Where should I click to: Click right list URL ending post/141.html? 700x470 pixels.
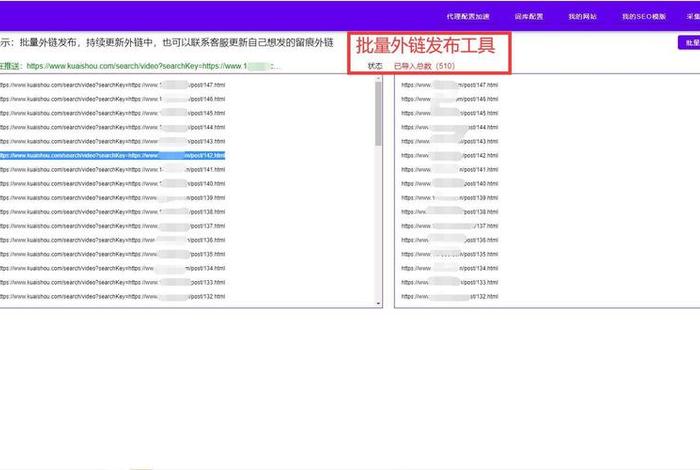(x=450, y=170)
